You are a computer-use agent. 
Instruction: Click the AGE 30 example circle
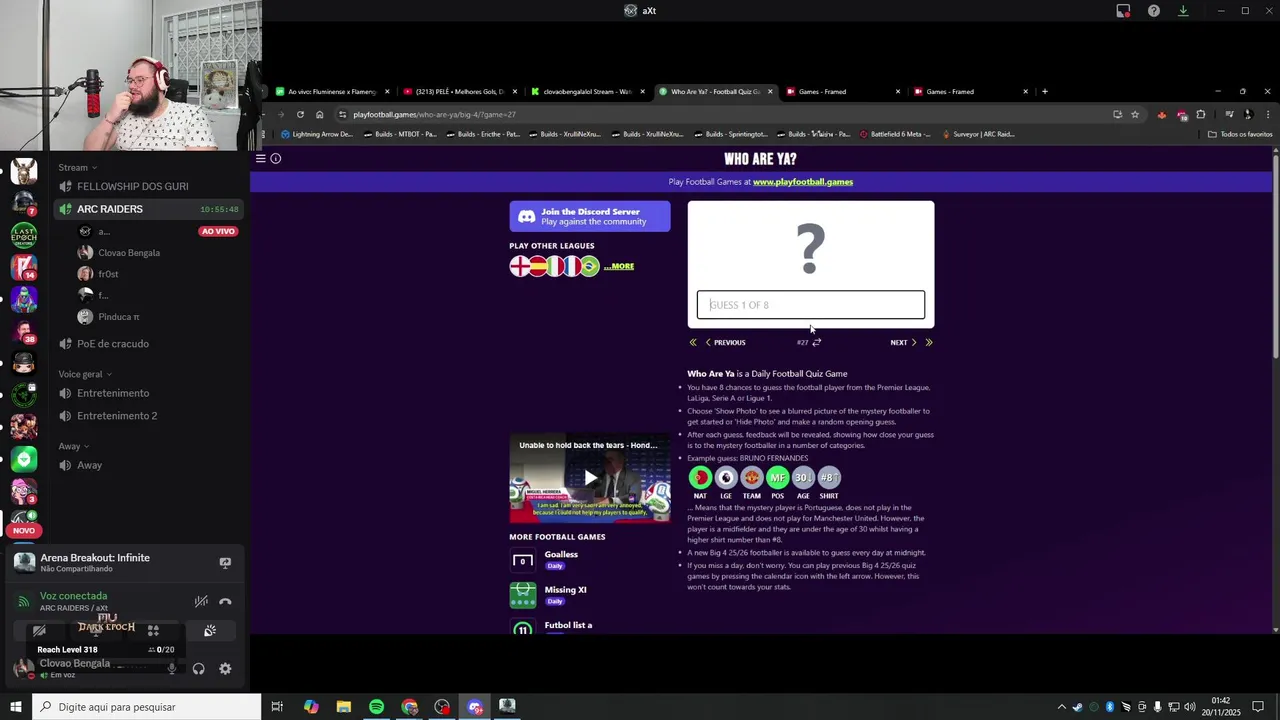tap(803, 478)
